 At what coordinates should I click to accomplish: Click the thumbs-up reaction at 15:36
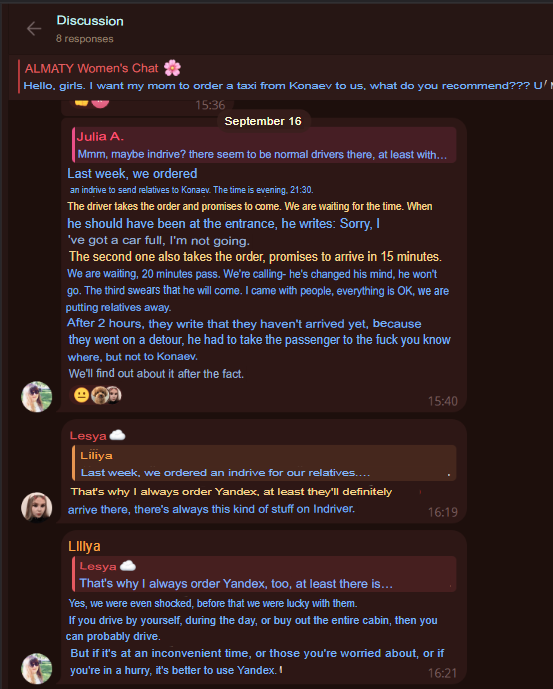82,103
